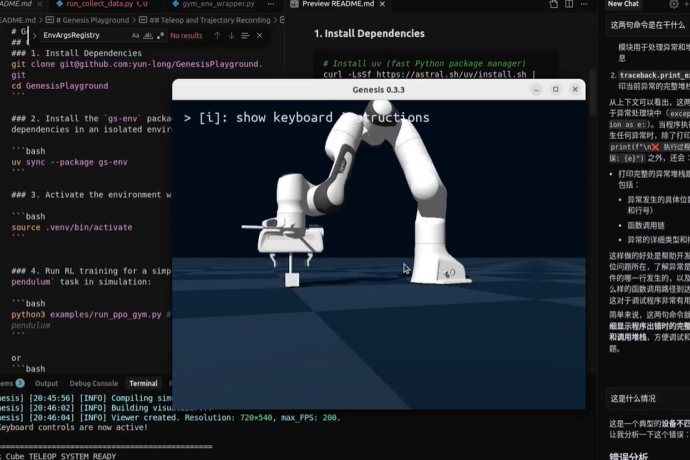Screen dimensions: 690x460
Task: Toggle regular expression search option
Action: (160, 36)
